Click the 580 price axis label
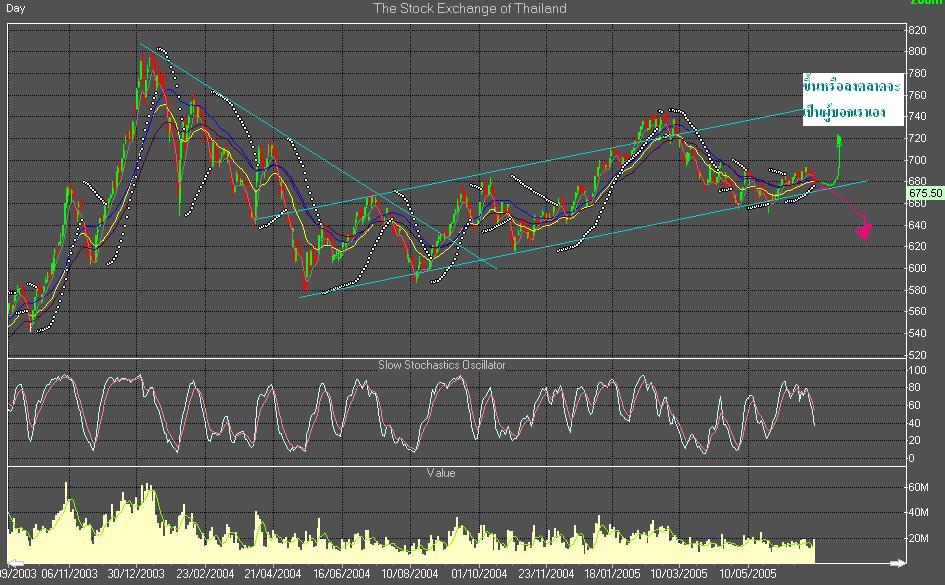The image size is (945, 585). [917, 290]
